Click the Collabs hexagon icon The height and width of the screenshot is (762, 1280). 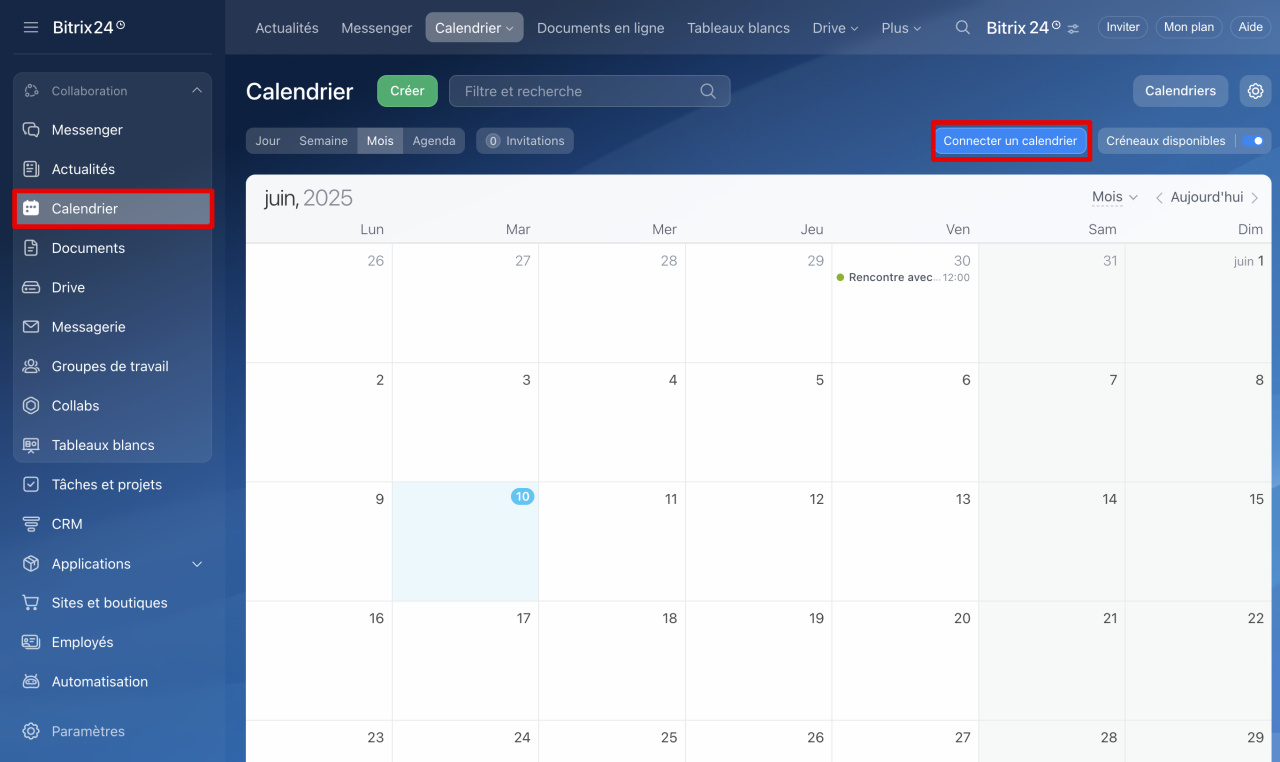[31, 406]
